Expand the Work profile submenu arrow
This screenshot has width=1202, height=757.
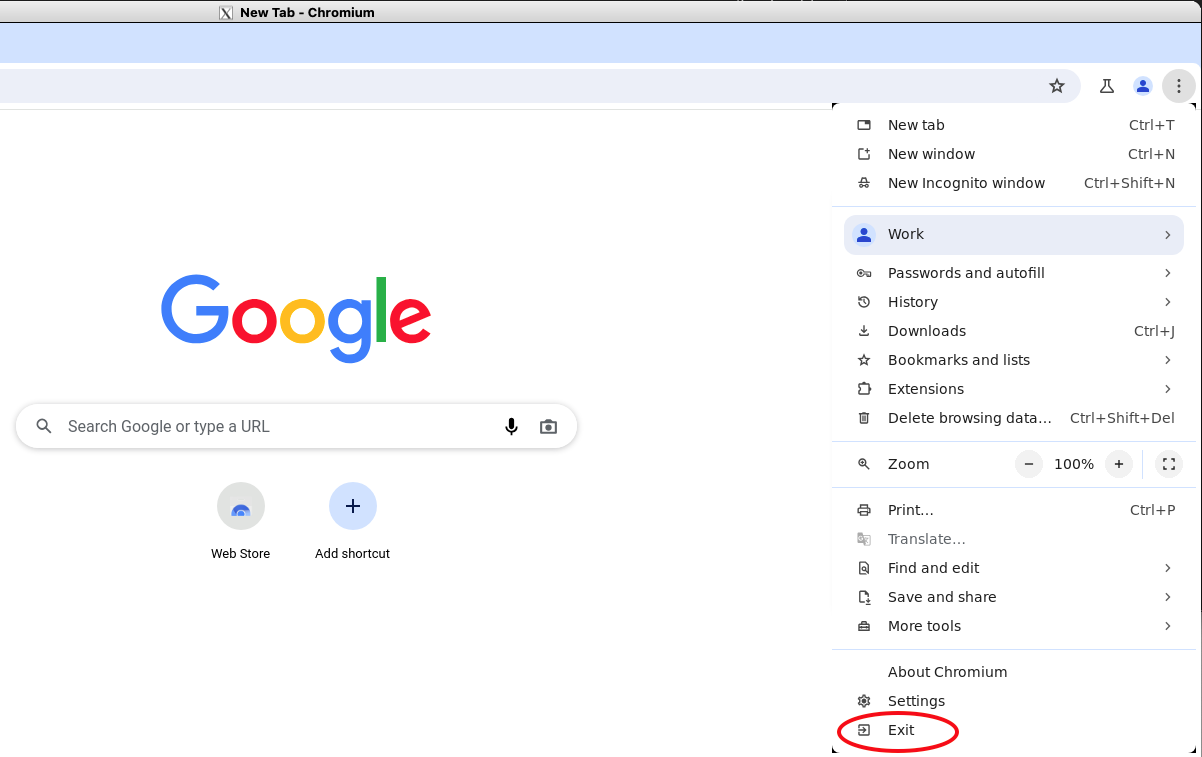1167,234
